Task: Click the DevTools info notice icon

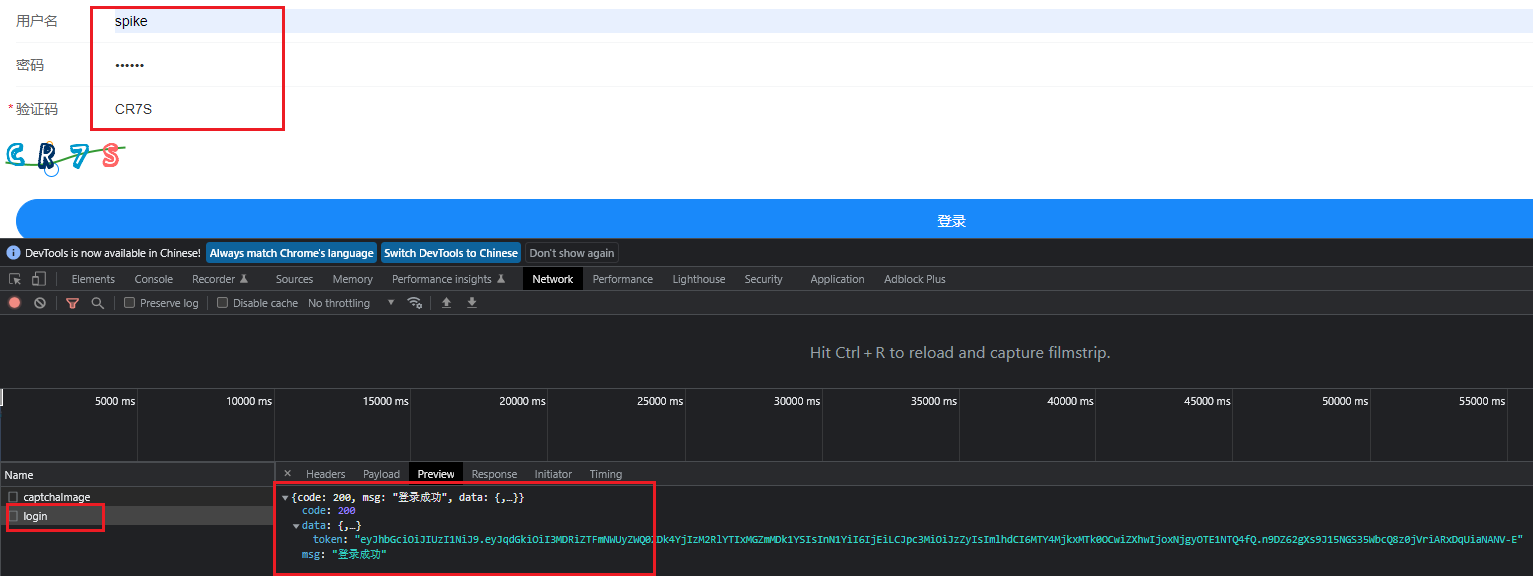Action: [x=13, y=253]
